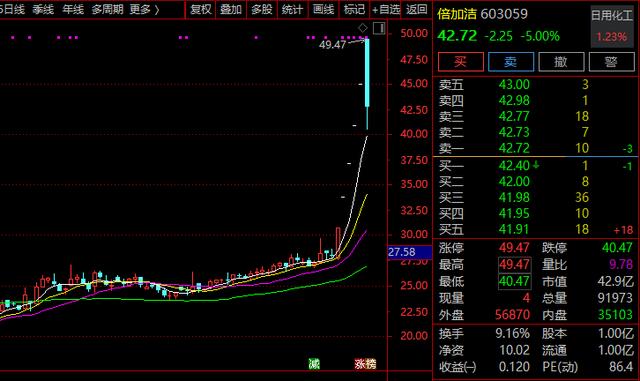Add stock with +自选 button
Viewport: 640px width, 381px height.
386,9
